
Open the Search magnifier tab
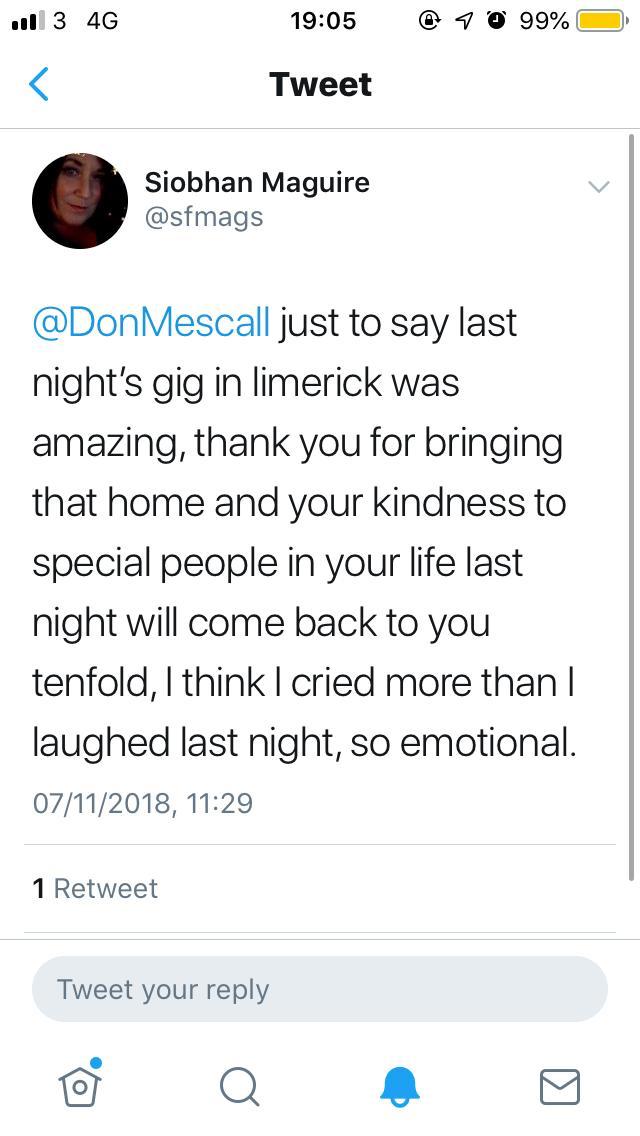point(239,1086)
